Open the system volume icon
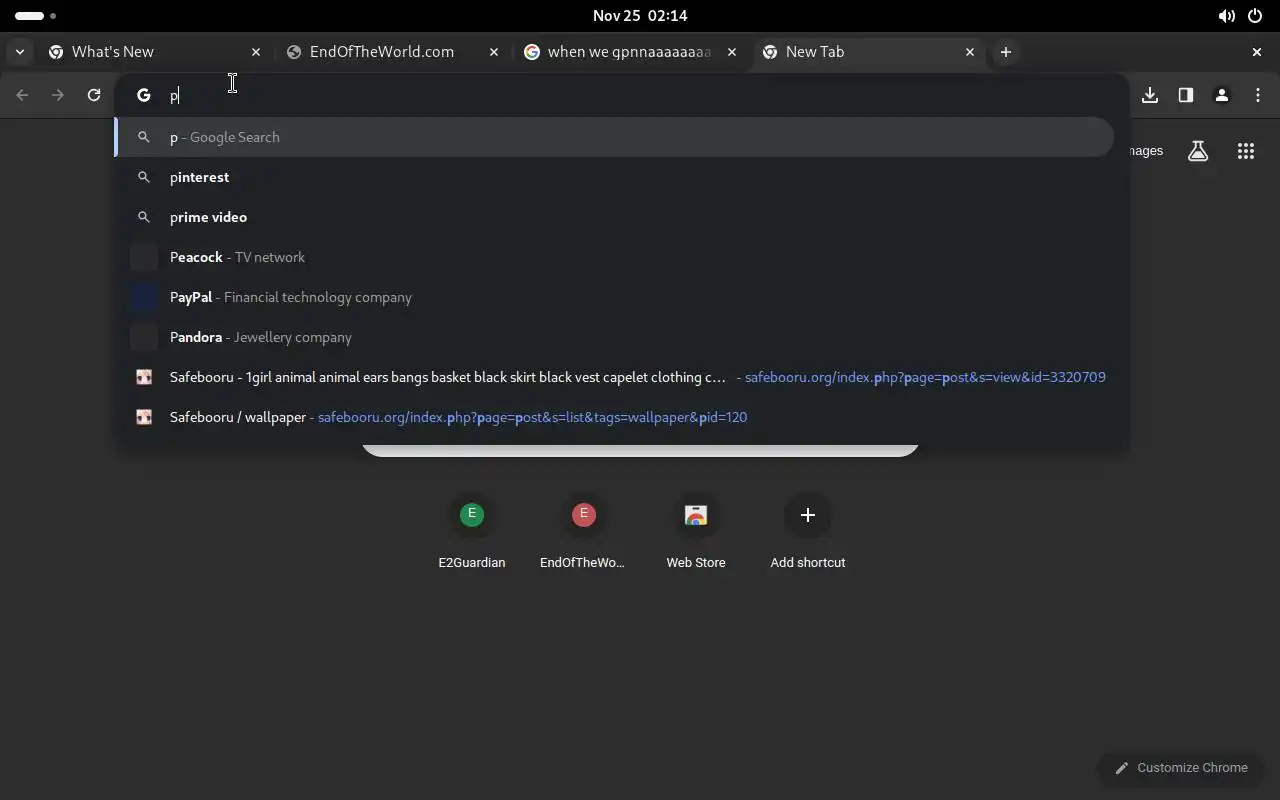1280x800 pixels. [1226, 16]
